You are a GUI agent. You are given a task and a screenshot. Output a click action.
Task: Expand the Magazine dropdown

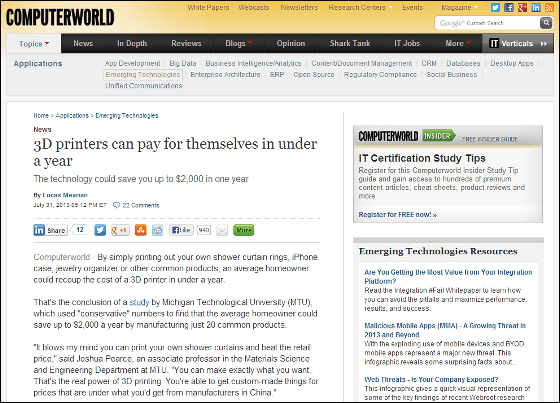460,7
